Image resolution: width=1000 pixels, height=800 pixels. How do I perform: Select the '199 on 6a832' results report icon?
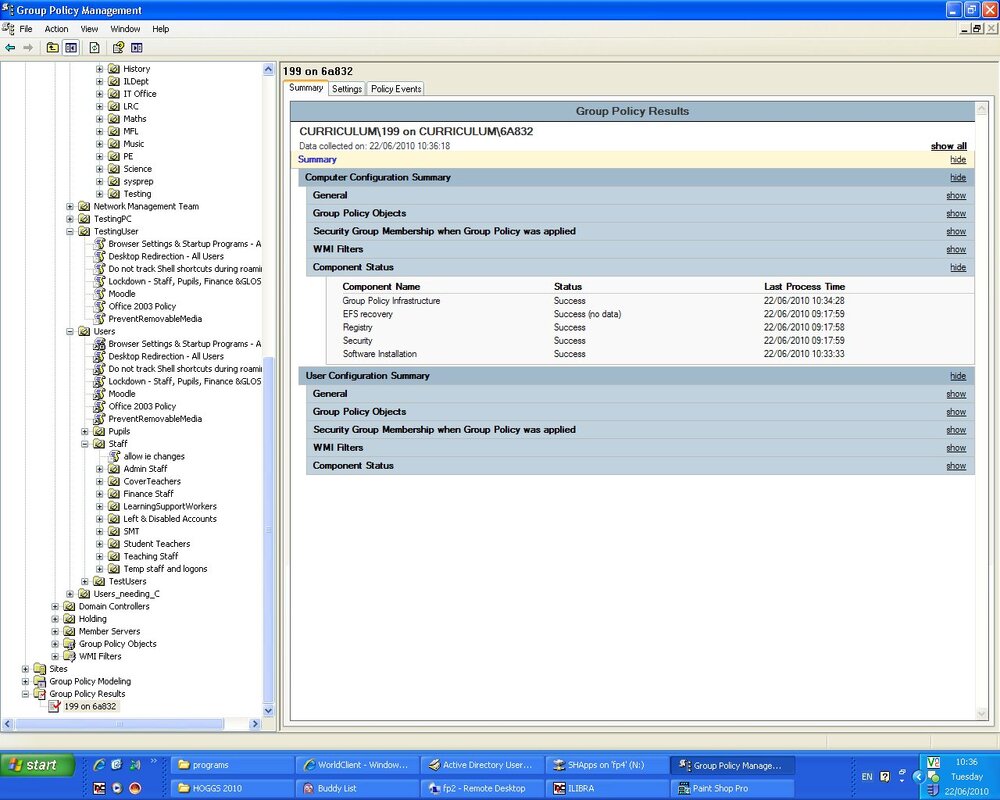coord(54,706)
